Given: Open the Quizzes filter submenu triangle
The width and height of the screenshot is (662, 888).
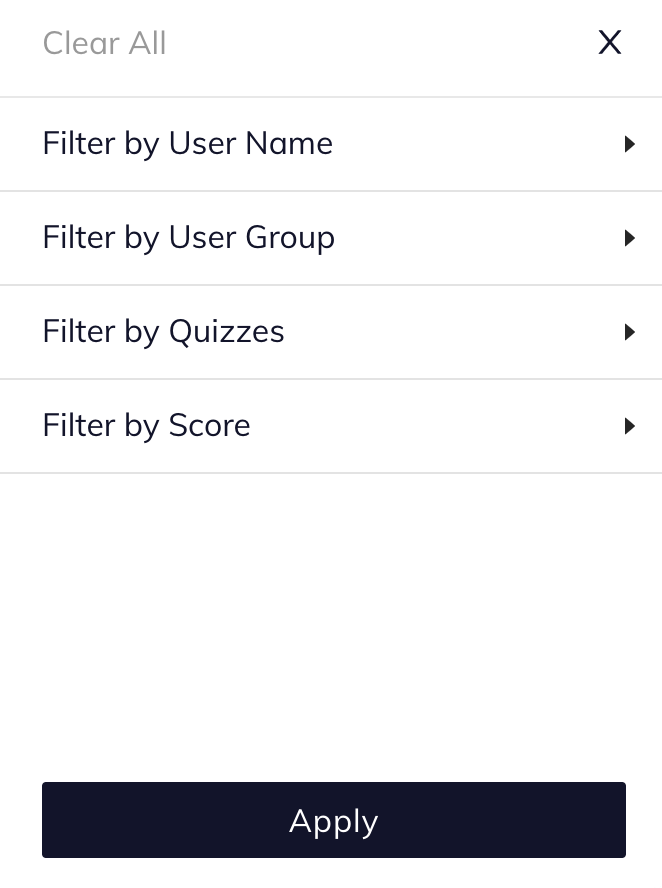Looking at the screenshot, I should pyautogui.click(x=629, y=332).
